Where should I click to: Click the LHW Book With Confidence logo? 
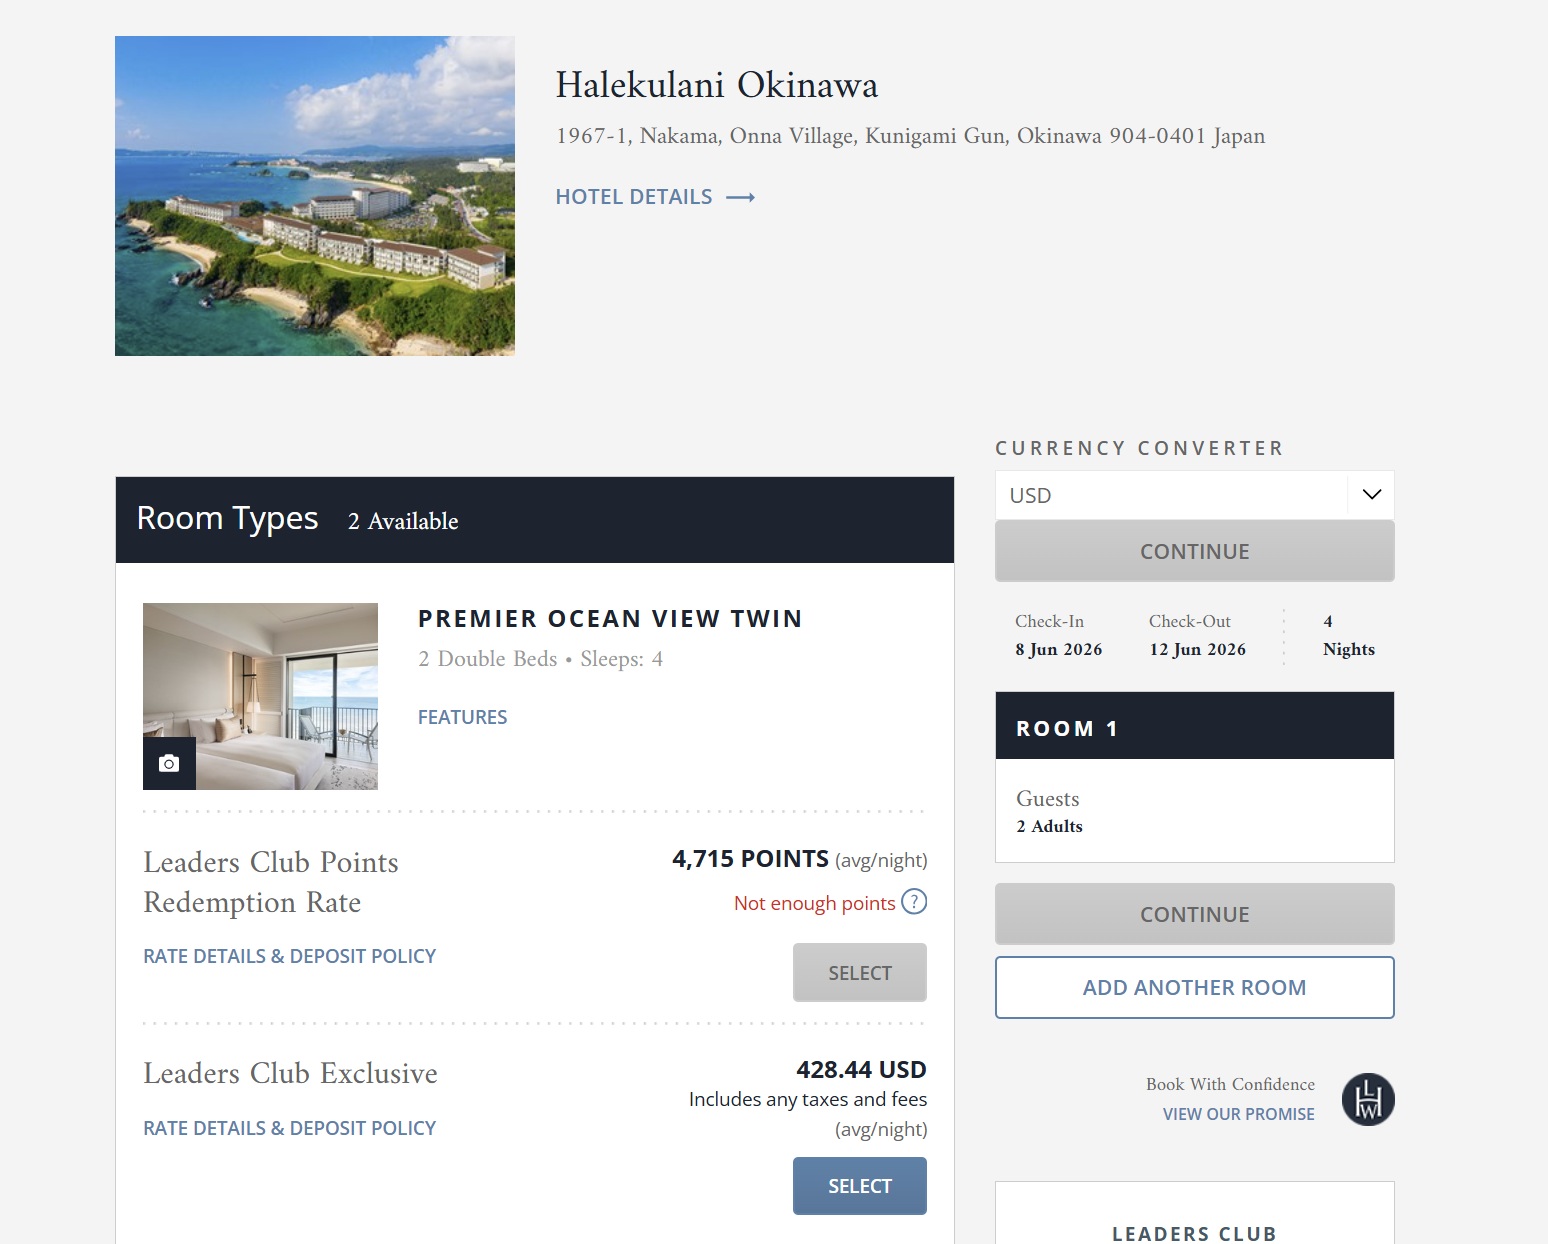click(1368, 1100)
